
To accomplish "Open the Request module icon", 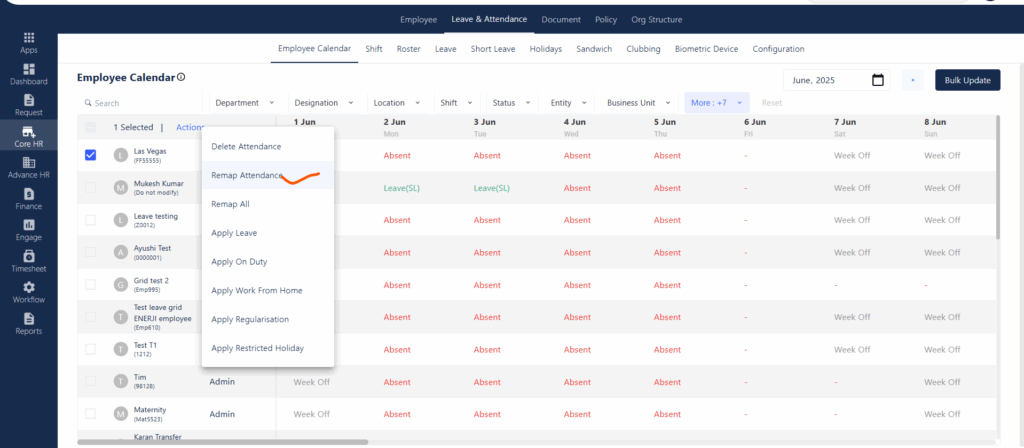I will pos(28,100).
